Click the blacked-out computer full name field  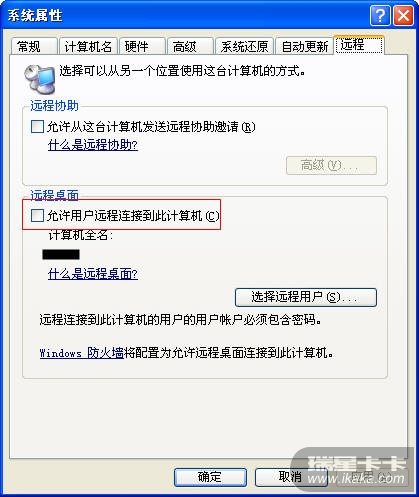61,255
